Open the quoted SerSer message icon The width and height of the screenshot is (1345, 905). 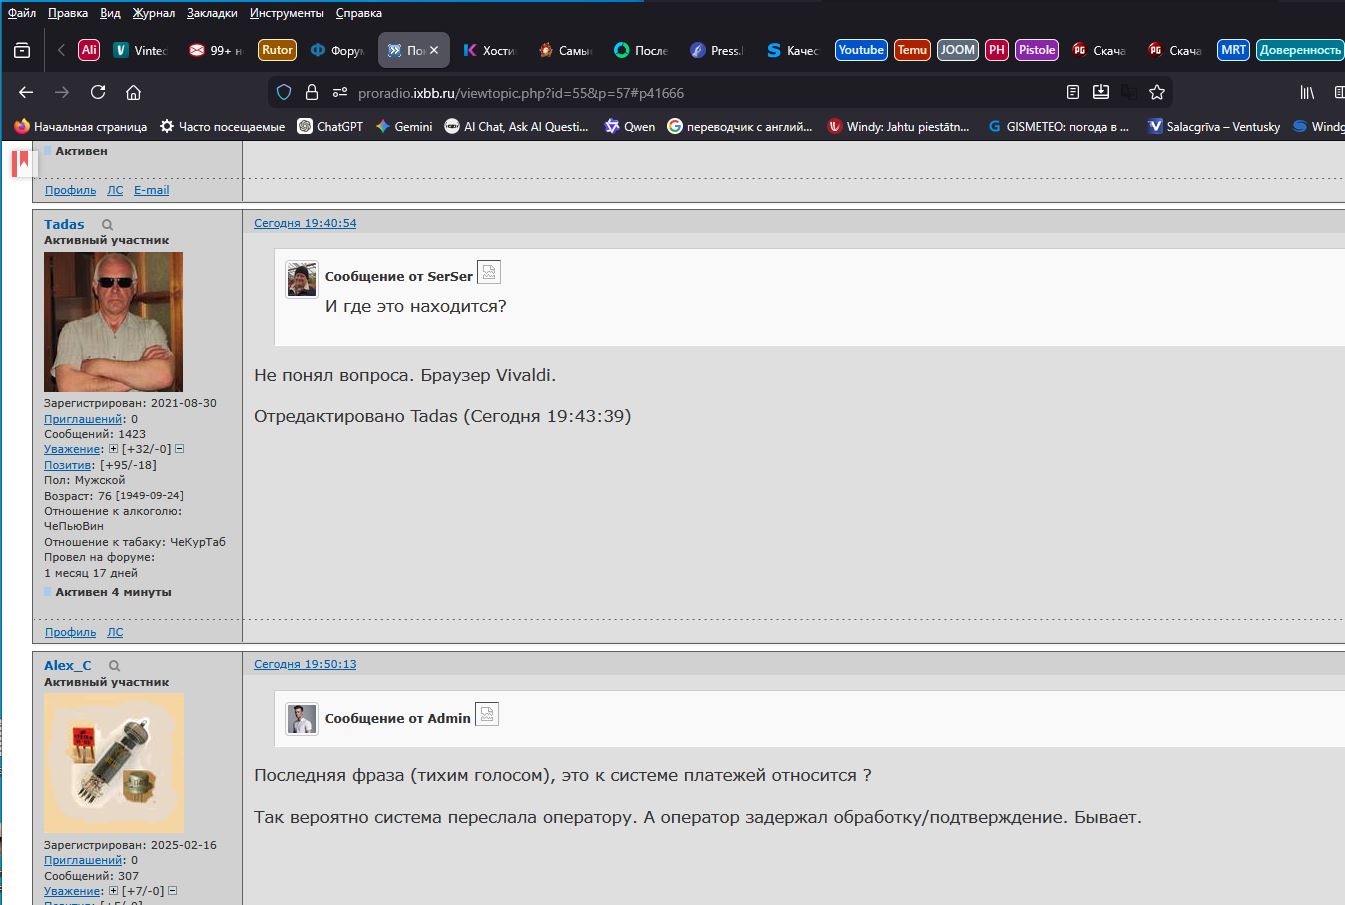pos(489,272)
